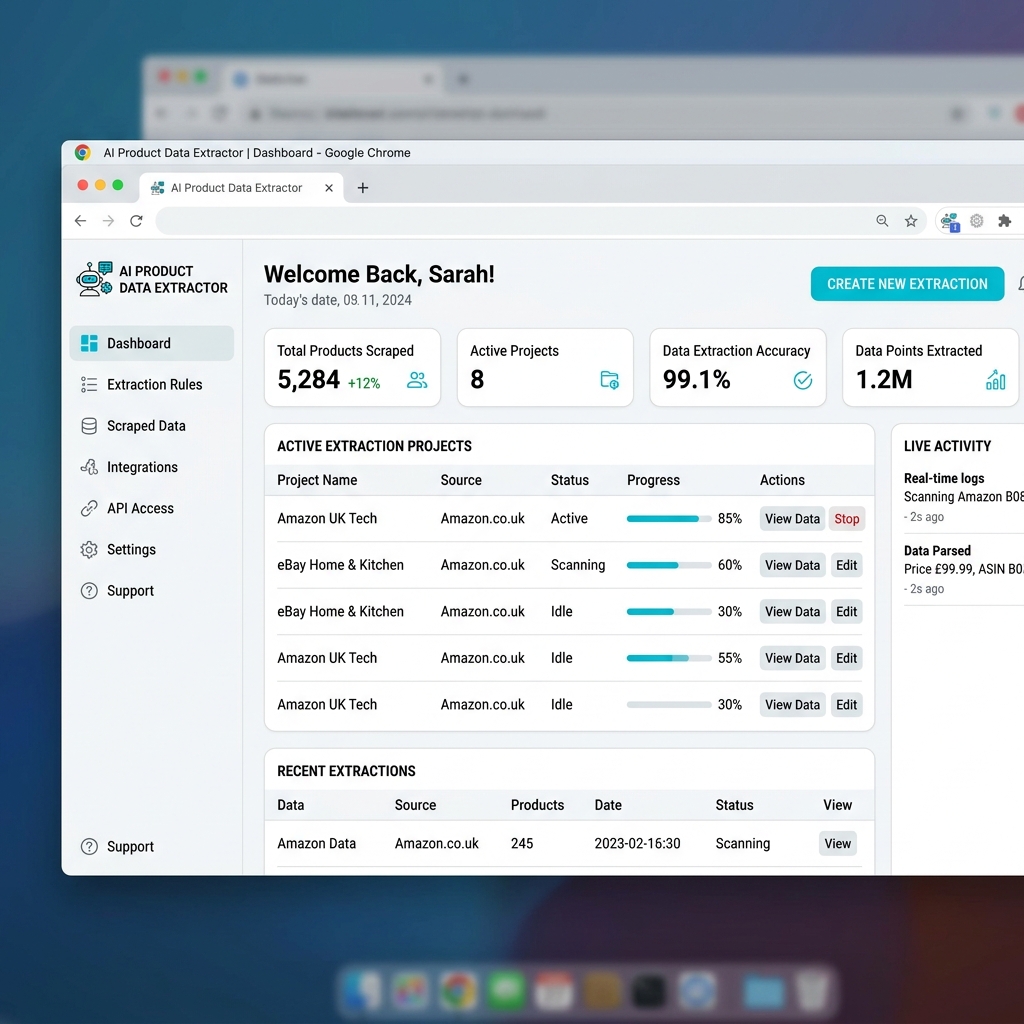The image size is (1024, 1024).
Task: Click the folder icon in Active Projects card
Action: [x=609, y=380]
